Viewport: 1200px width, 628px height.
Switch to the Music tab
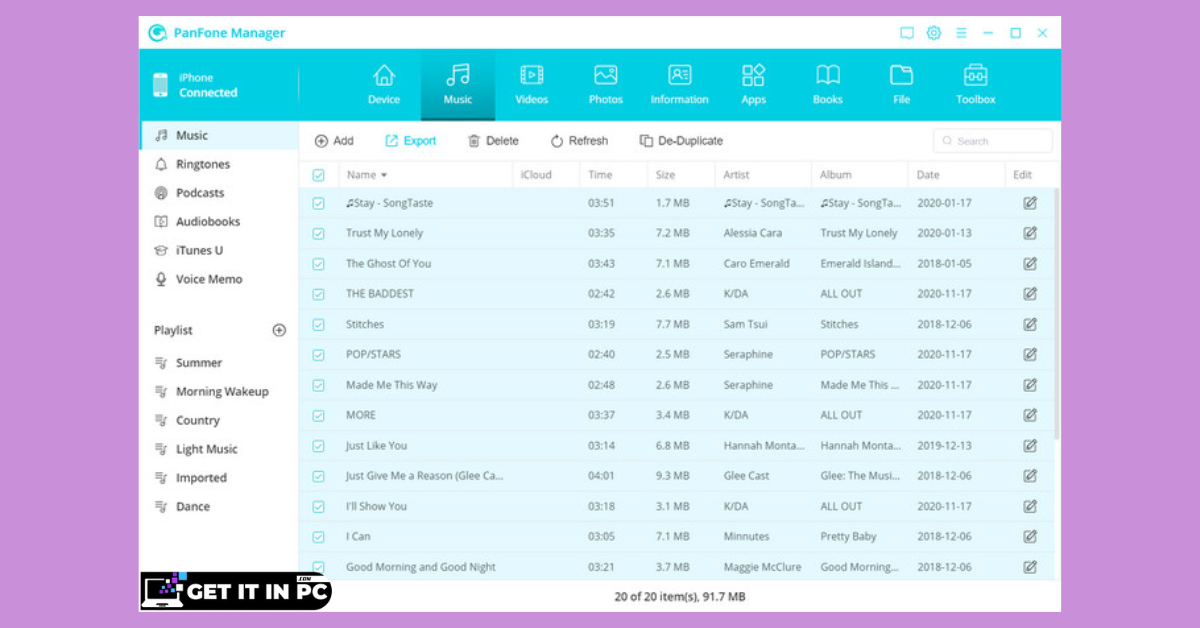(458, 85)
